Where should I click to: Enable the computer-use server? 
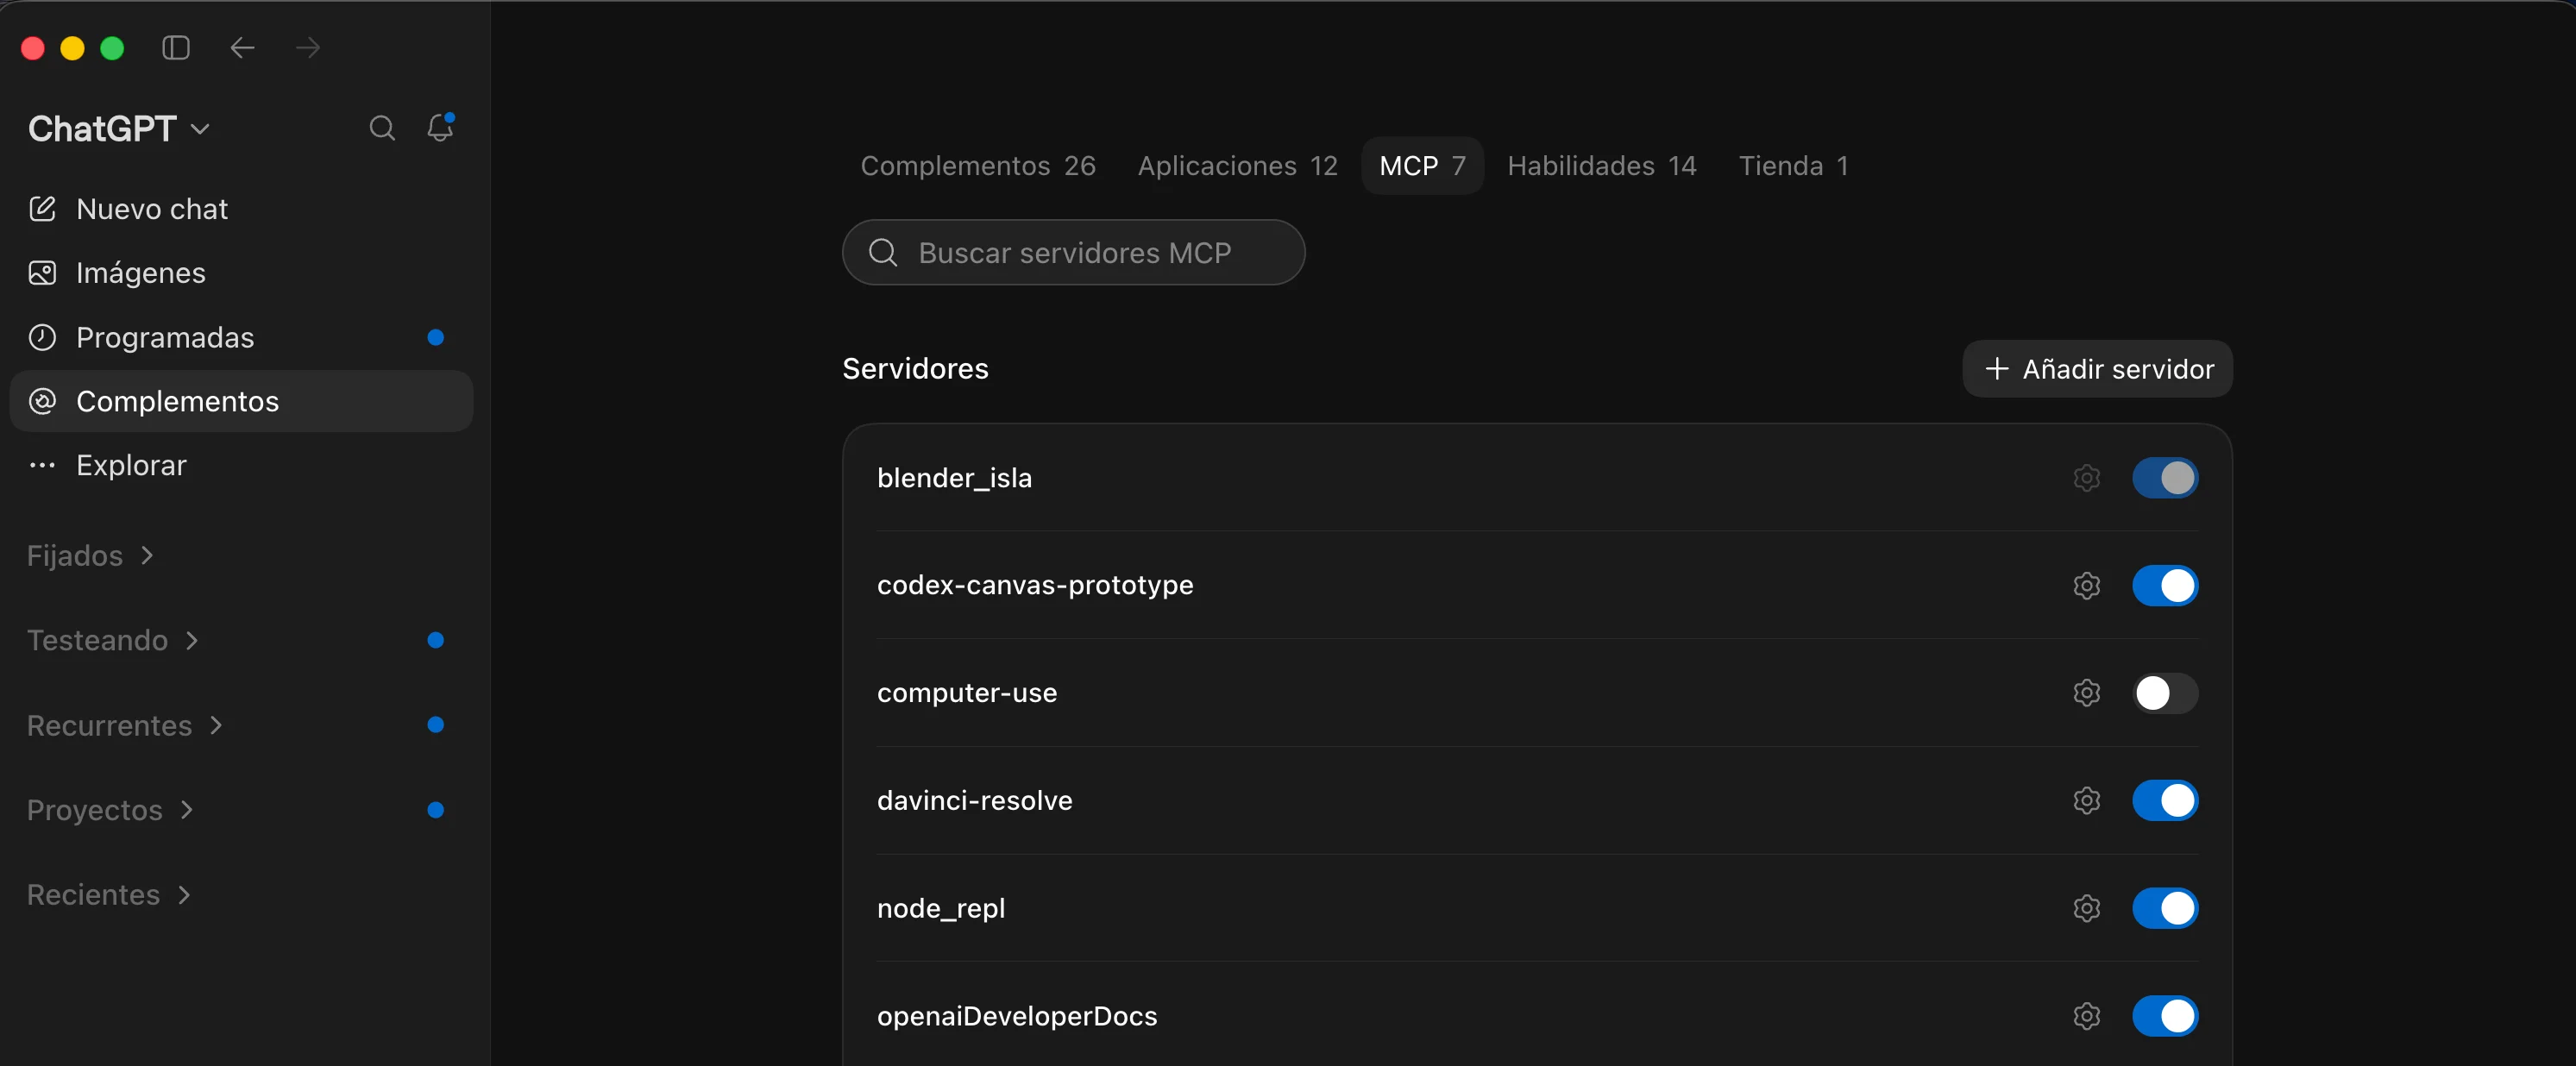pos(2165,693)
